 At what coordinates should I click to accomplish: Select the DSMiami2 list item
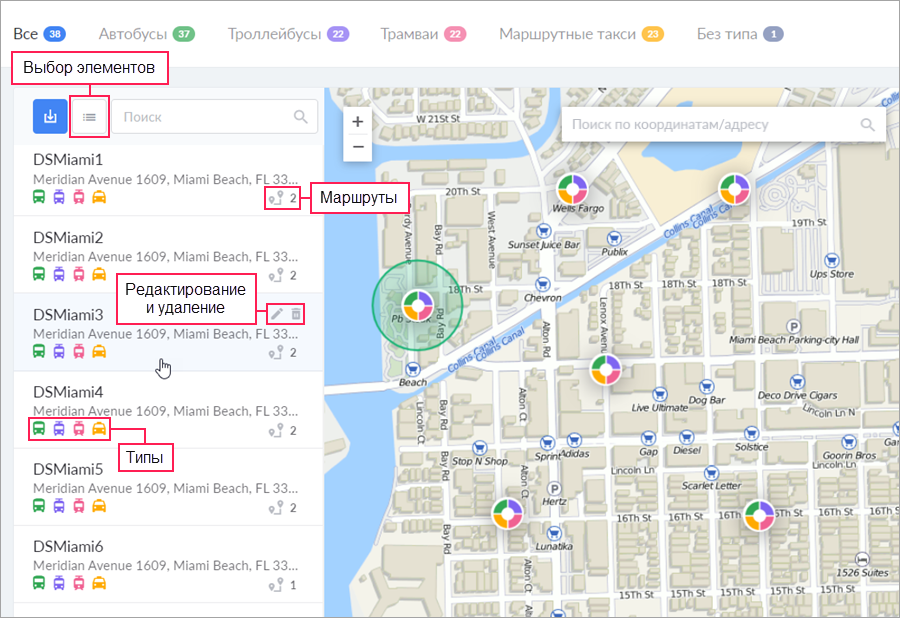pyautogui.click(x=168, y=255)
